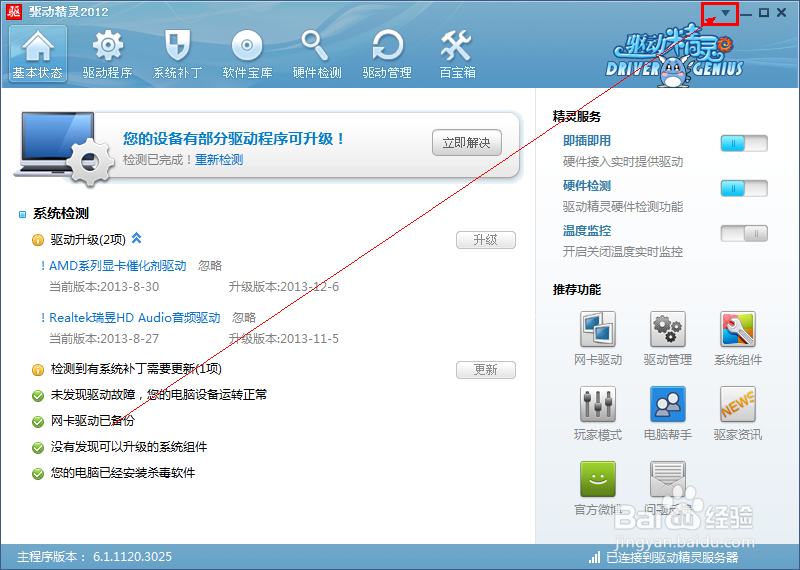Click the Driver Genius mascot logo

point(674,59)
